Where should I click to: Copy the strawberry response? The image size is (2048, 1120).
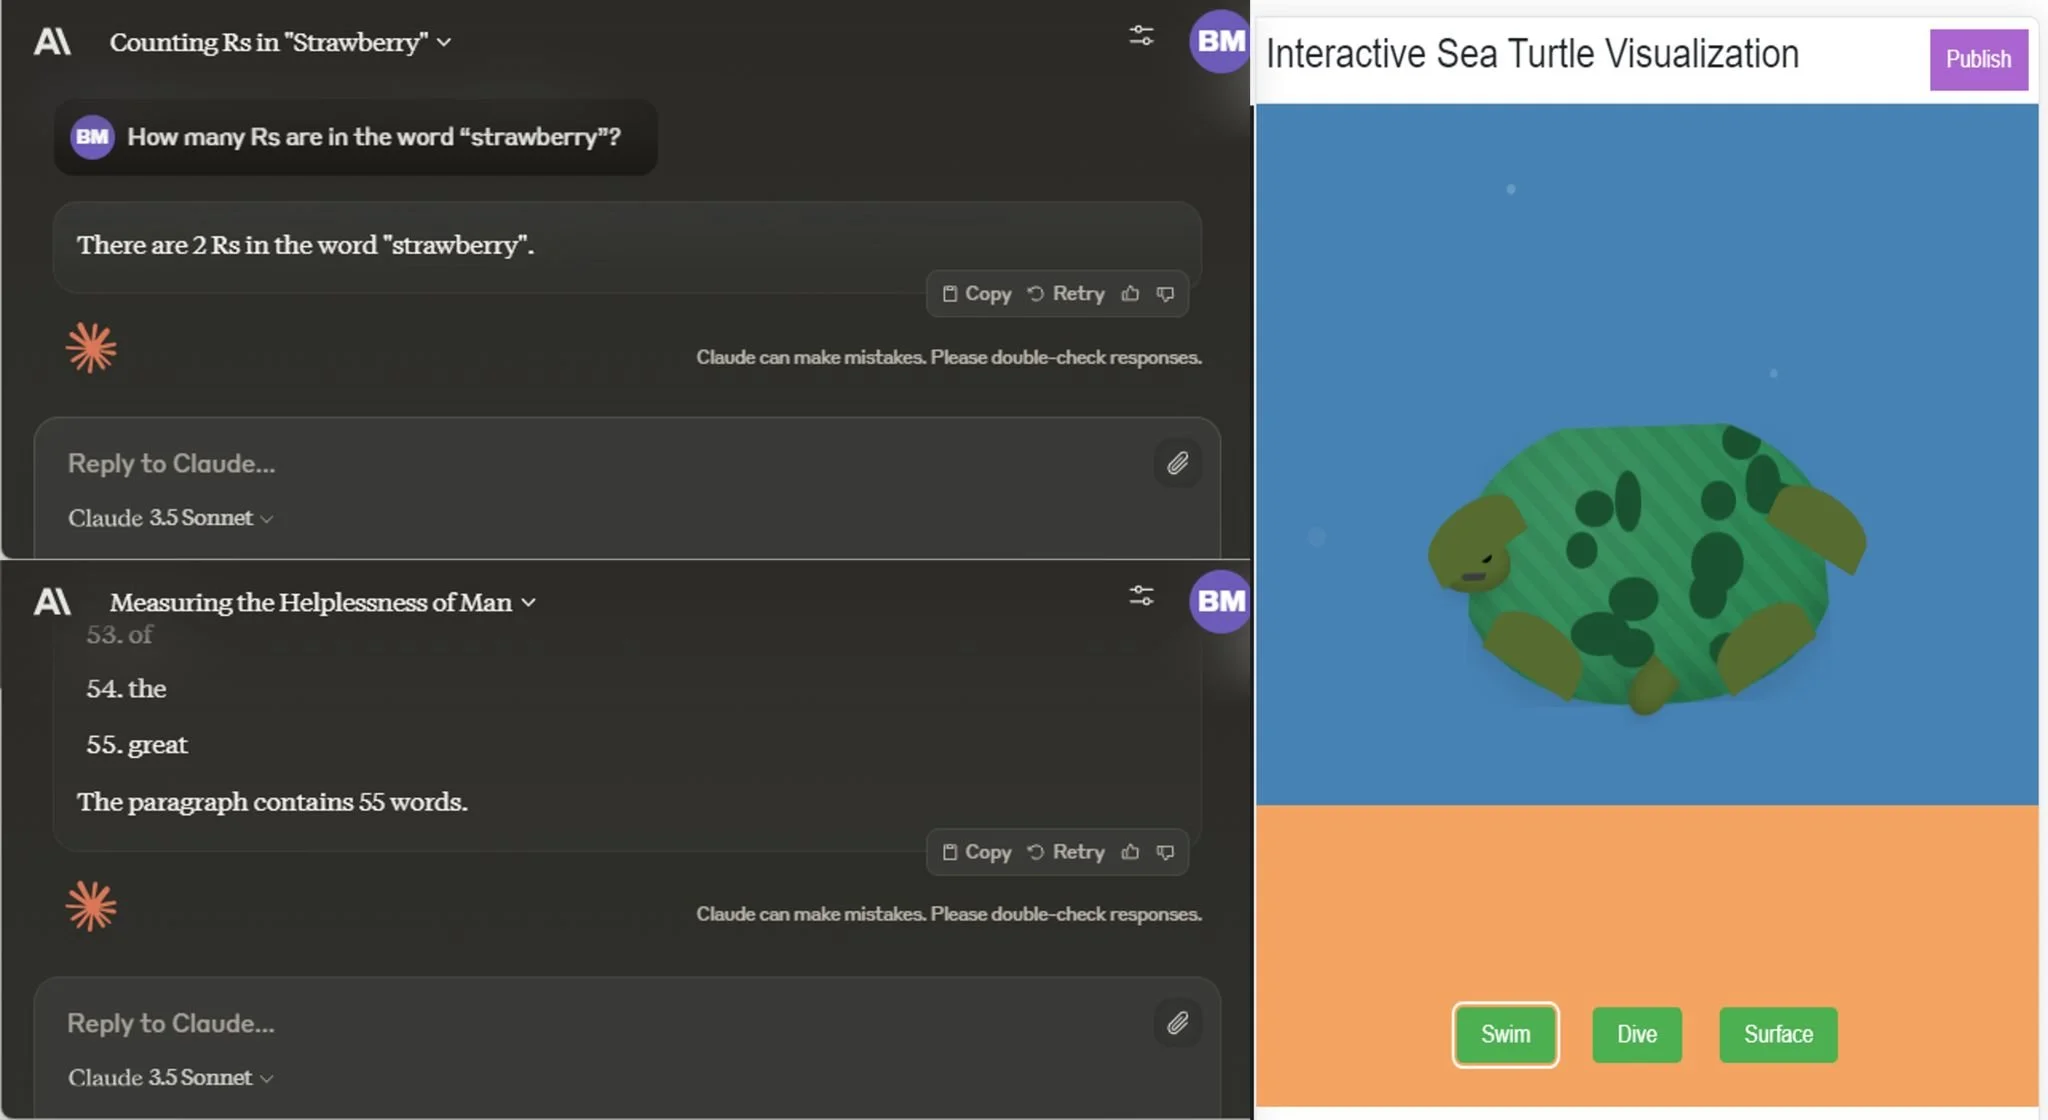click(x=977, y=294)
